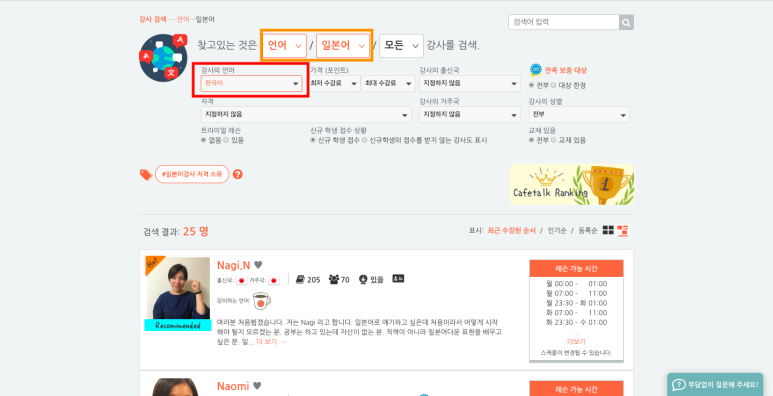Open Naomi's tutor profile name

[233, 386]
